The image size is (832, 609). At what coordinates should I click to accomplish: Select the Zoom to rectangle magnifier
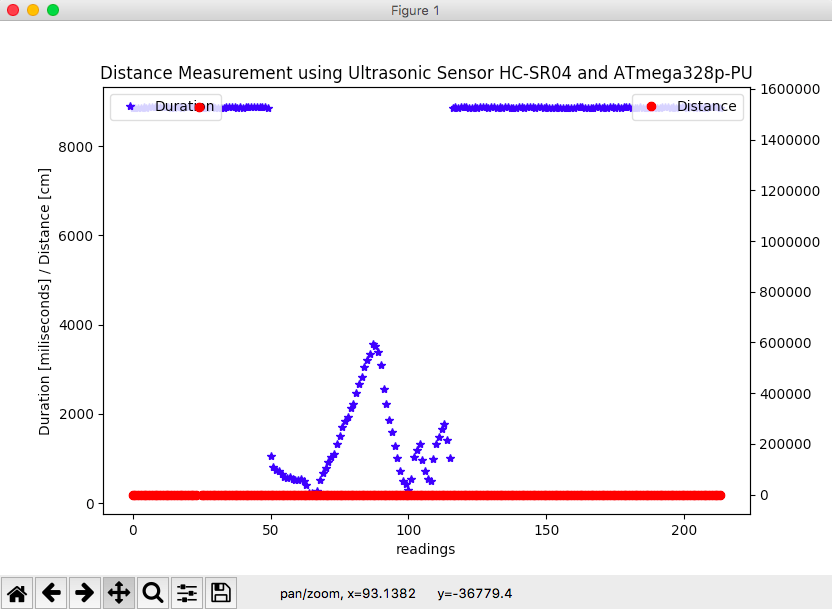point(153,593)
